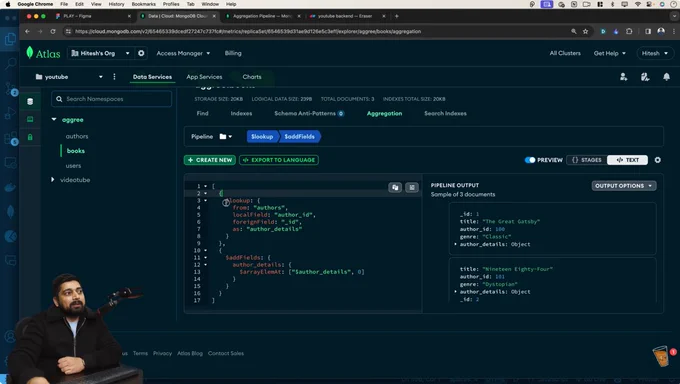
Task: Open the Output Options dropdown
Action: click(624, 186)
